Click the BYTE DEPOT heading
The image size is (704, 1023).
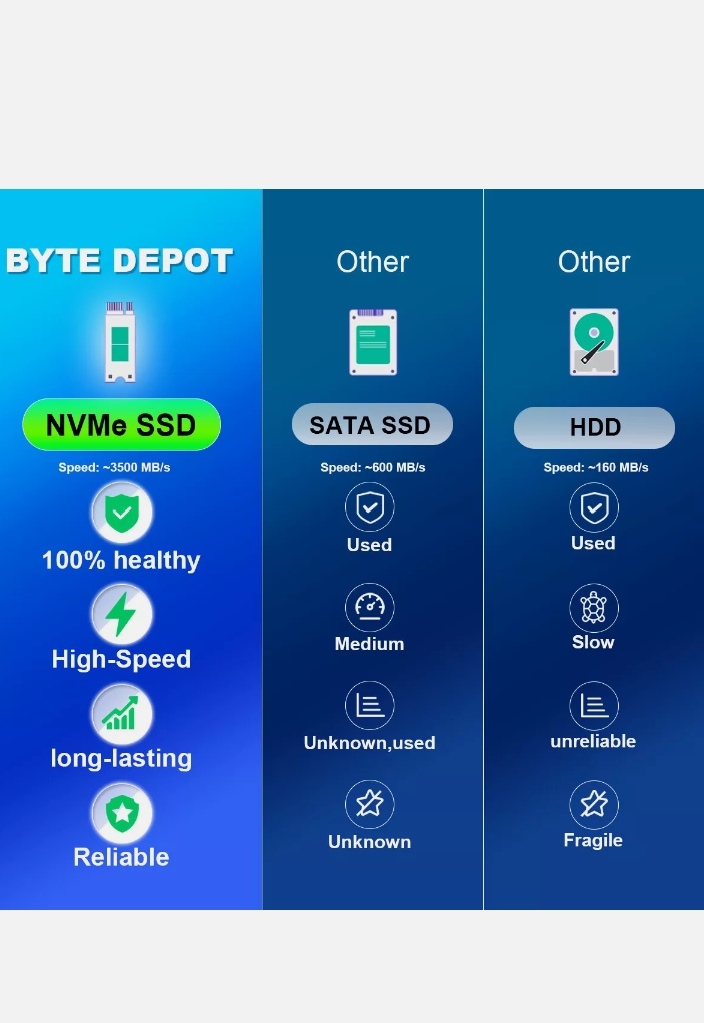119,261
